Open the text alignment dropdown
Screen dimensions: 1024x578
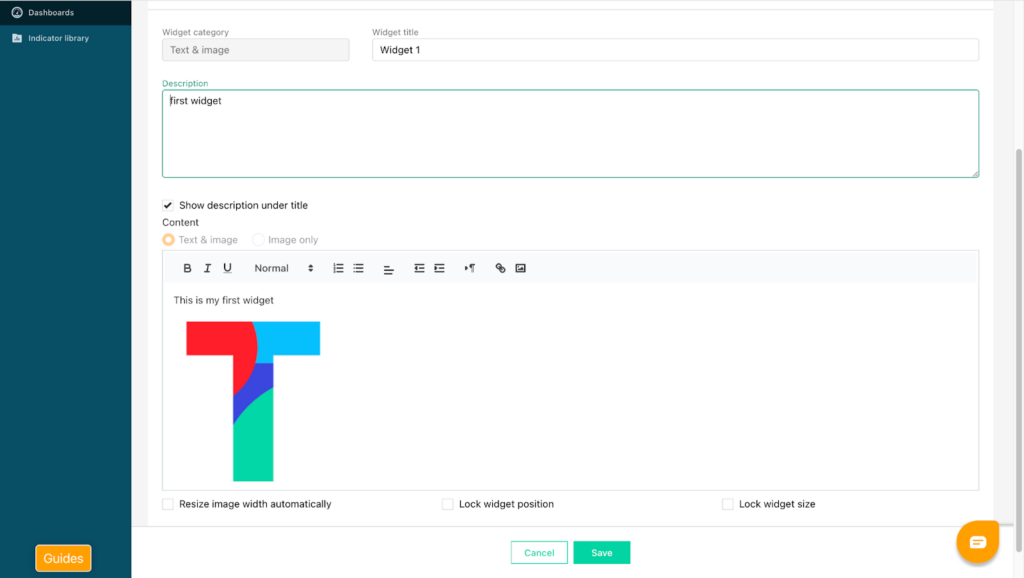tap(389, 269)
